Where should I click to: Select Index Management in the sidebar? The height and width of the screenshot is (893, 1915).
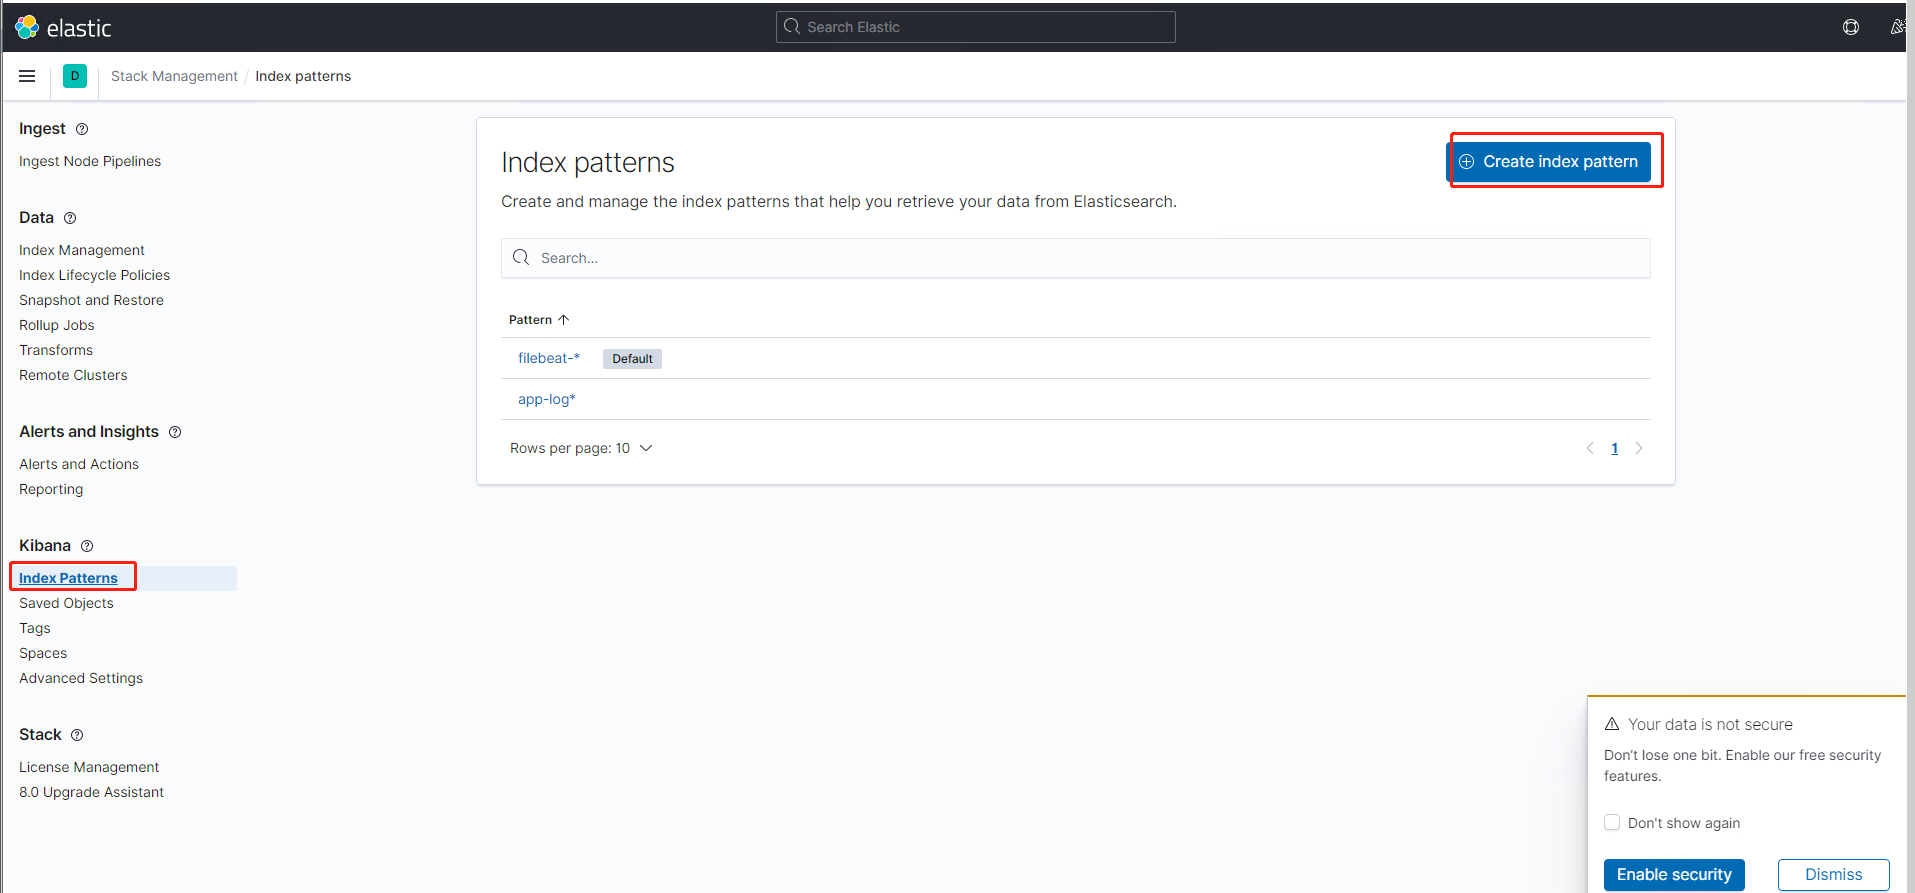click(82, 250)
